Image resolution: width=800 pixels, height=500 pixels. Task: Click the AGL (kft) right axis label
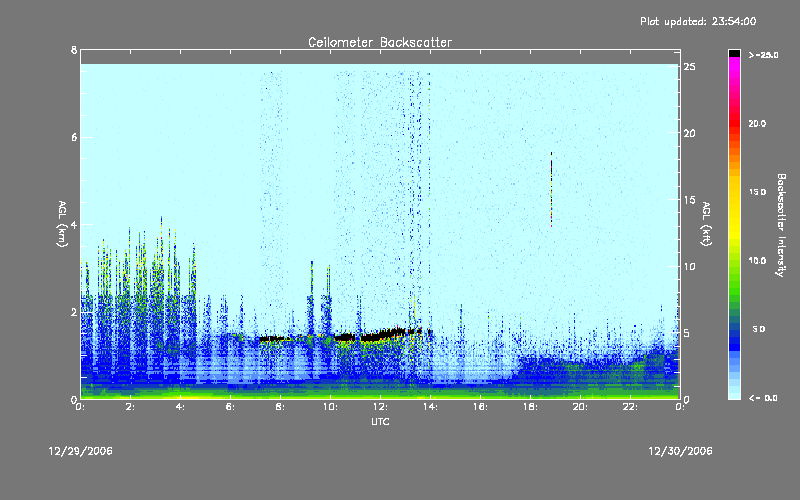click(x=706, y=224)
